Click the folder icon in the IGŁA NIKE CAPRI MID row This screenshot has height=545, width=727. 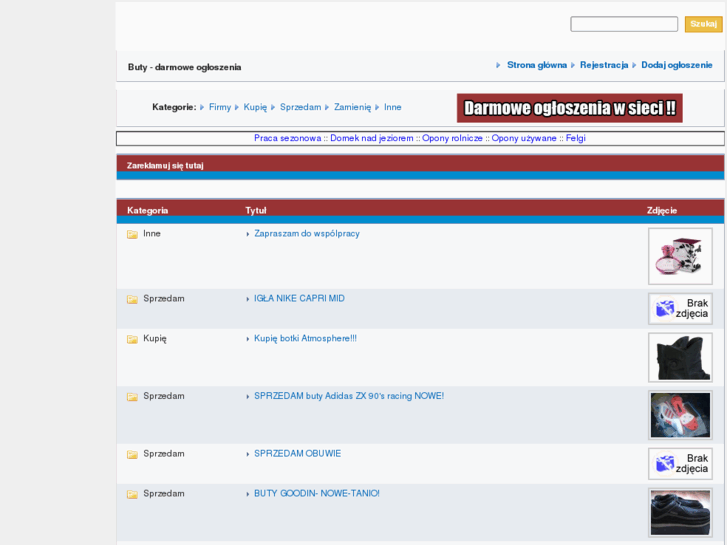click(x=132, y=299)
